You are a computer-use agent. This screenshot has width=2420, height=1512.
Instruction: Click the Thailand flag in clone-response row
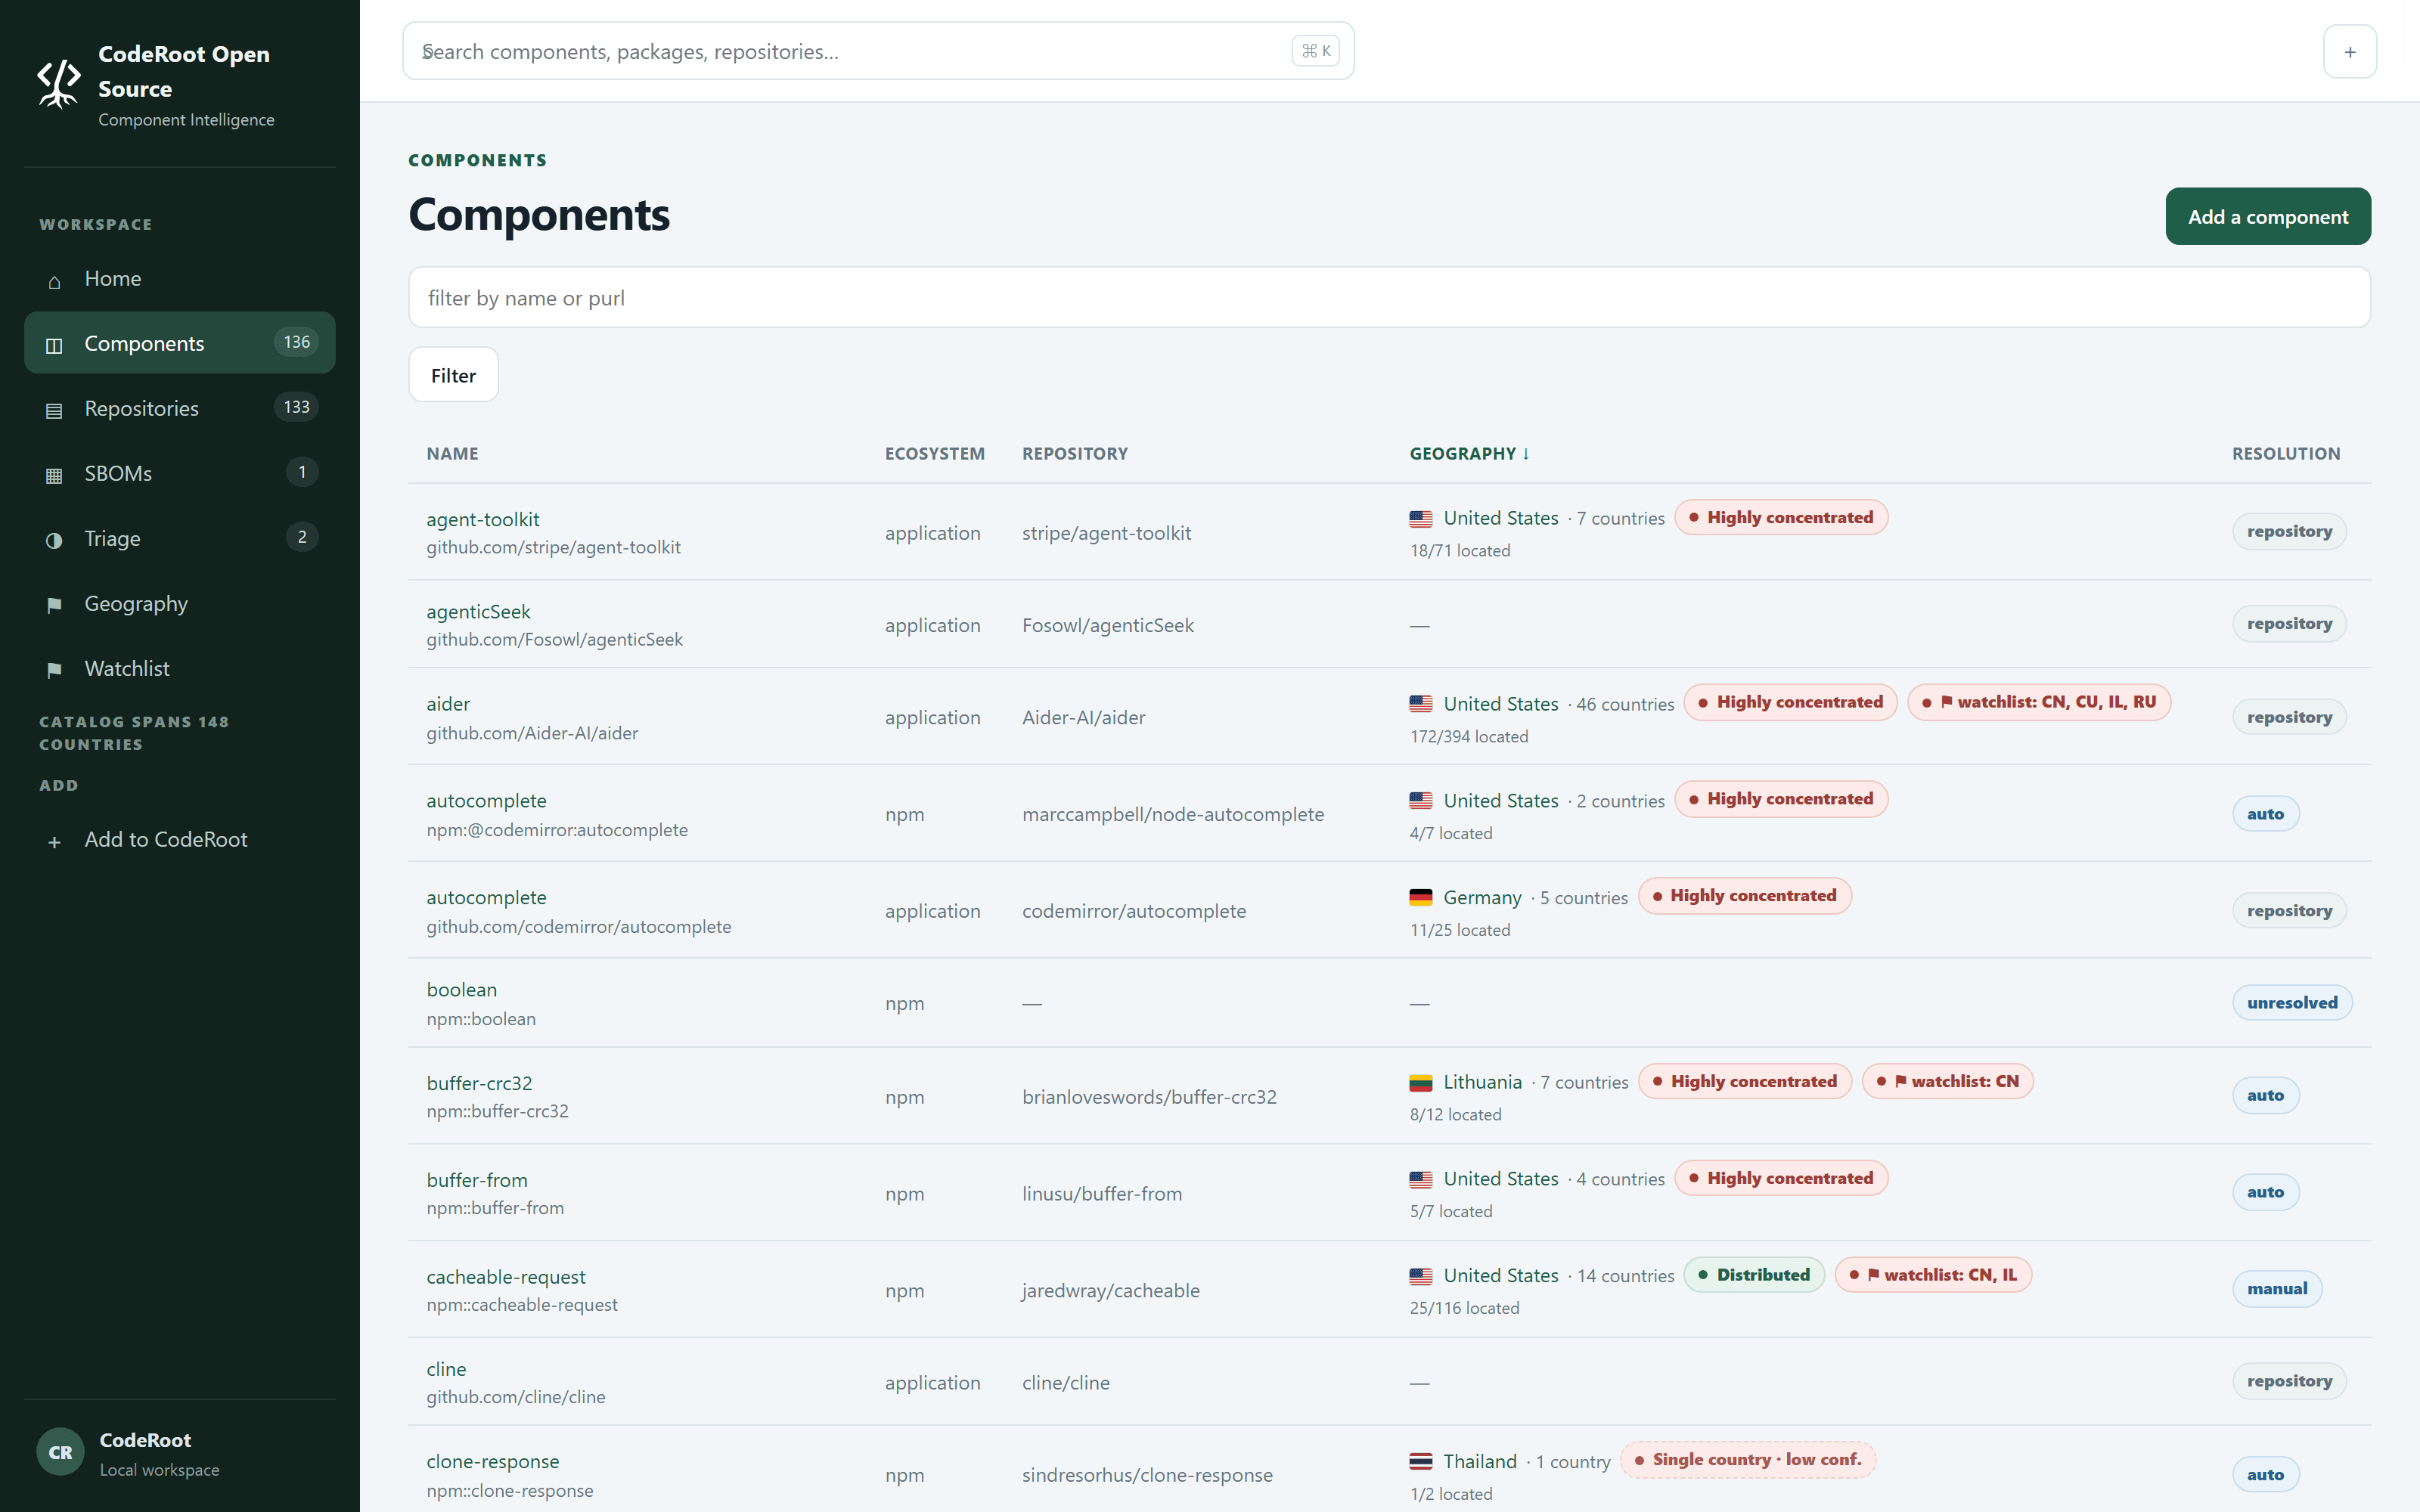1421,1462
